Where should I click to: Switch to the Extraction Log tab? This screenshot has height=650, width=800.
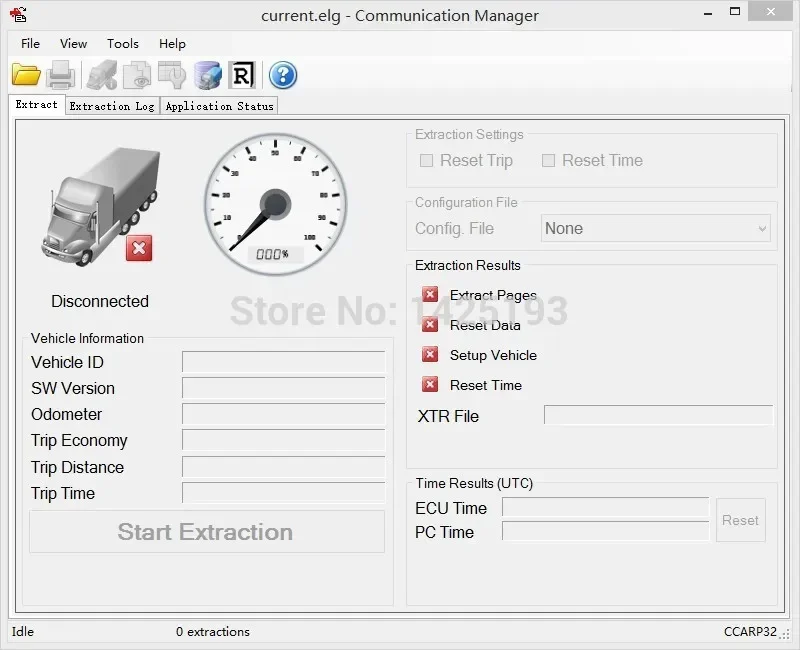click(x=111, y=105)
